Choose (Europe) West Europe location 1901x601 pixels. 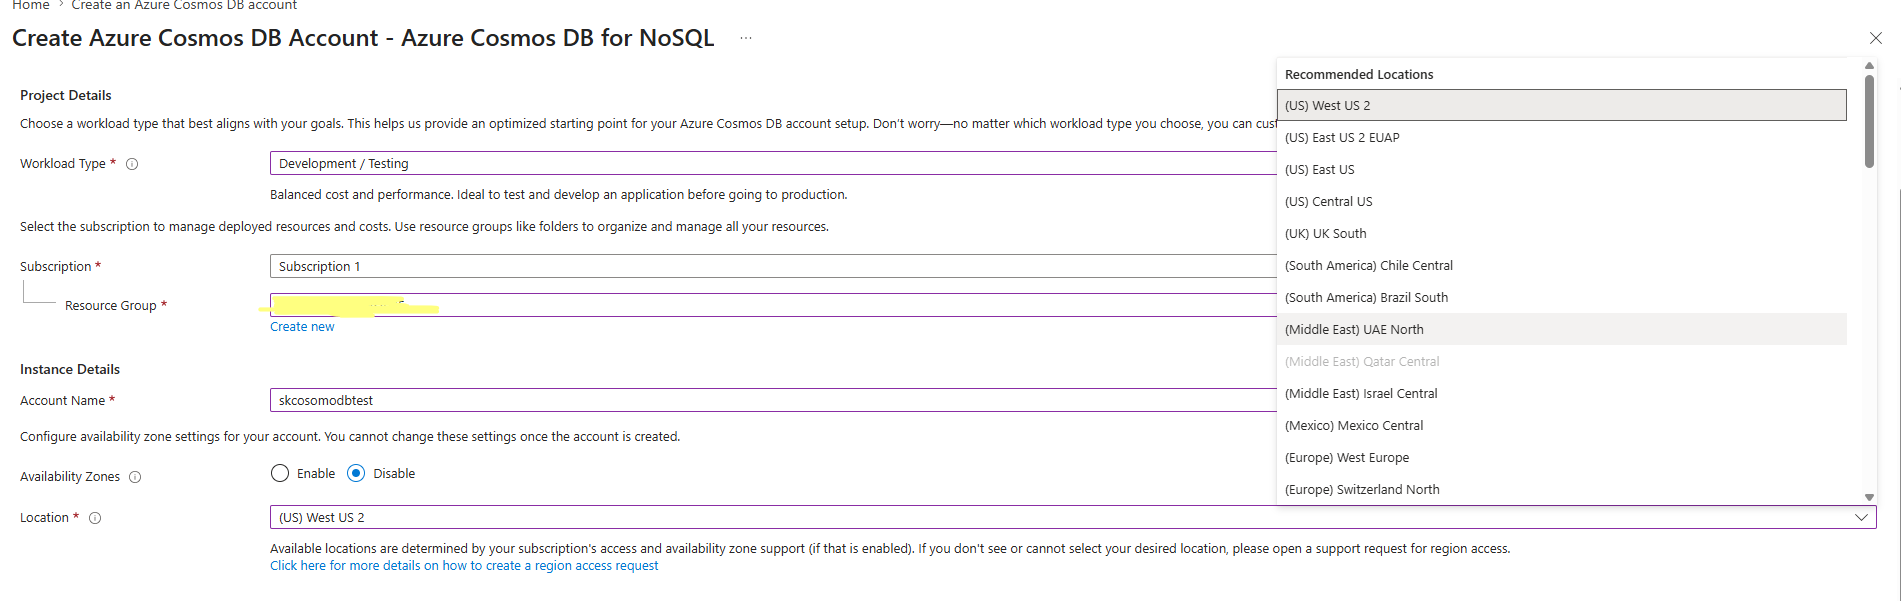(x=1561, y=457)
